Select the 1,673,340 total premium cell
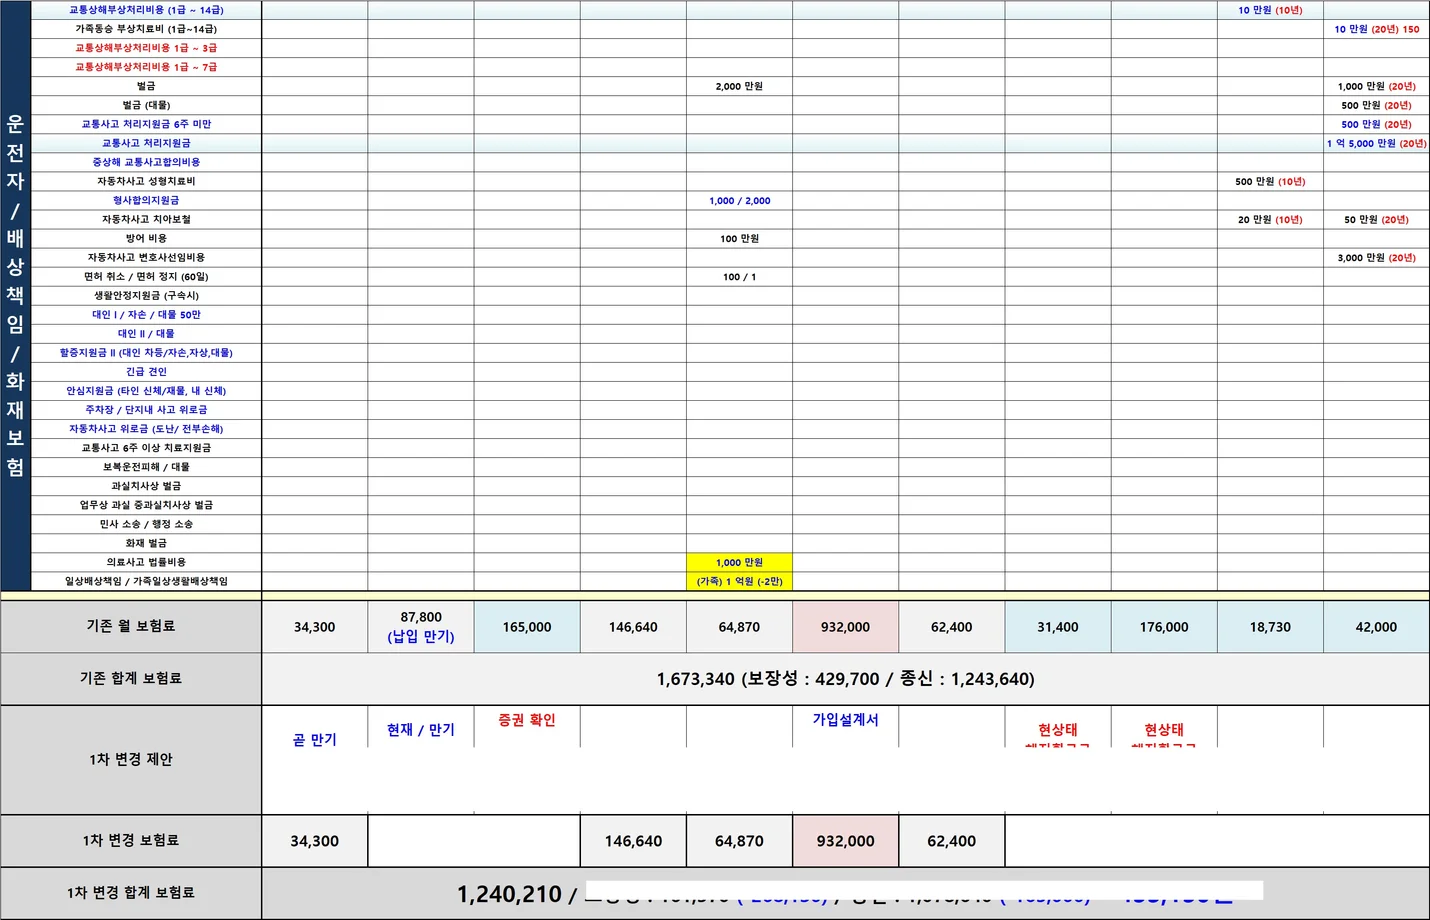This screenshot has height=920, width=1430. pos(845,679)
